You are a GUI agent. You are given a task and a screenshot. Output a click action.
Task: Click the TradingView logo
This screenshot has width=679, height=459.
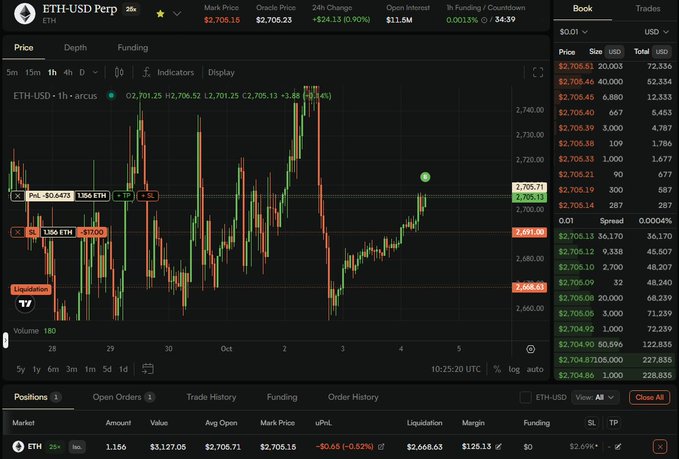point(25,304)
